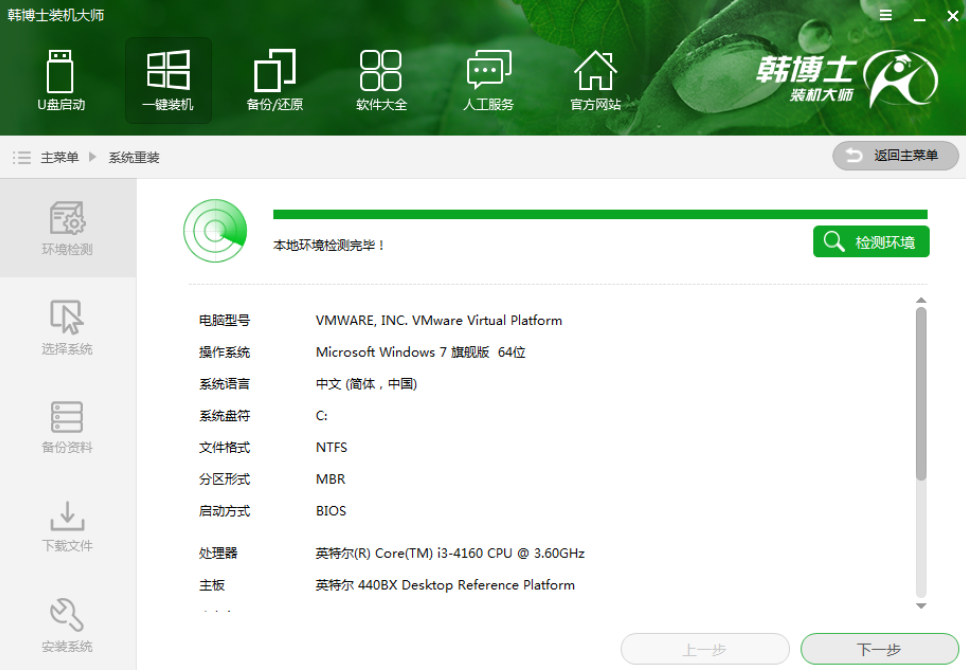Select the 备份资料 backup data step
The width and height of the screenshot is (966, 670).
67,427
